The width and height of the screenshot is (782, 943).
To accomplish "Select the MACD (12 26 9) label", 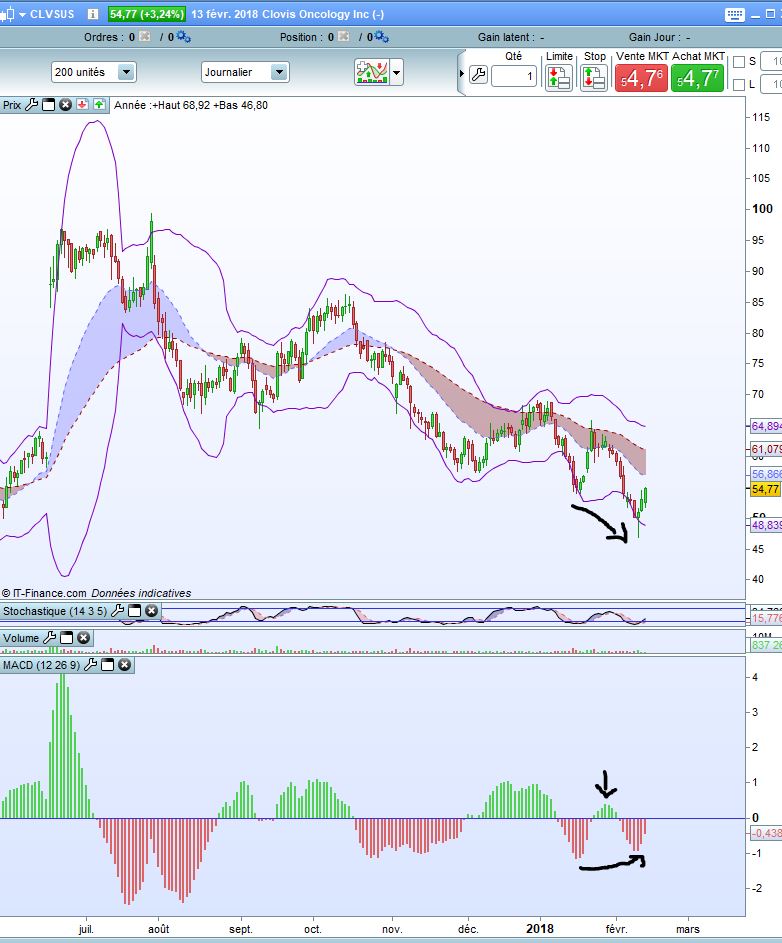I will pos(41,665).
